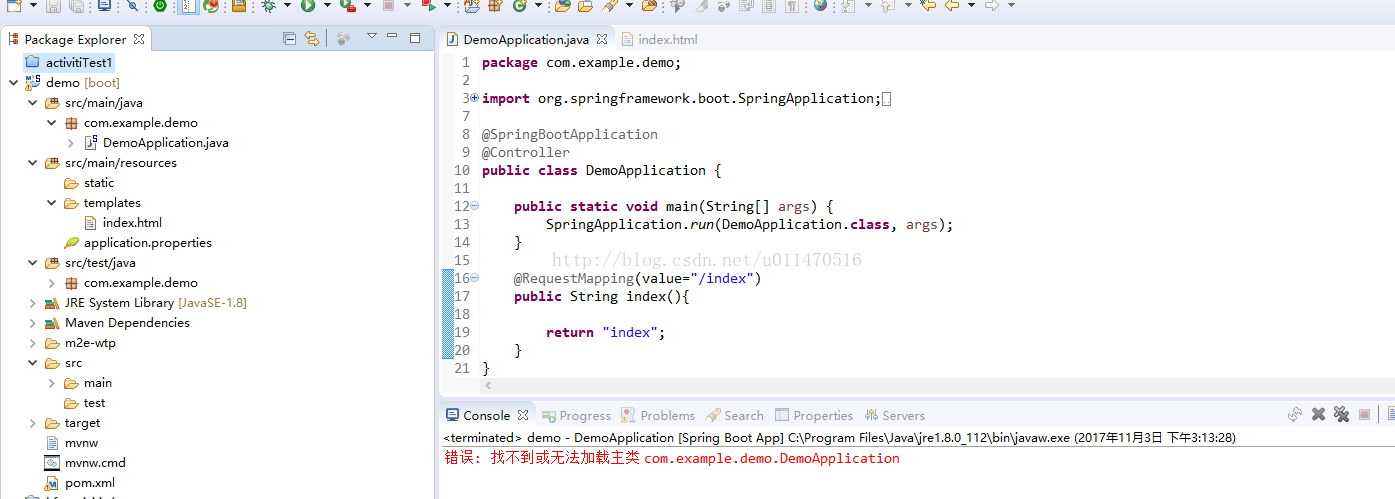Open the Debug configurations dropdown arrow

coord(287,6)
